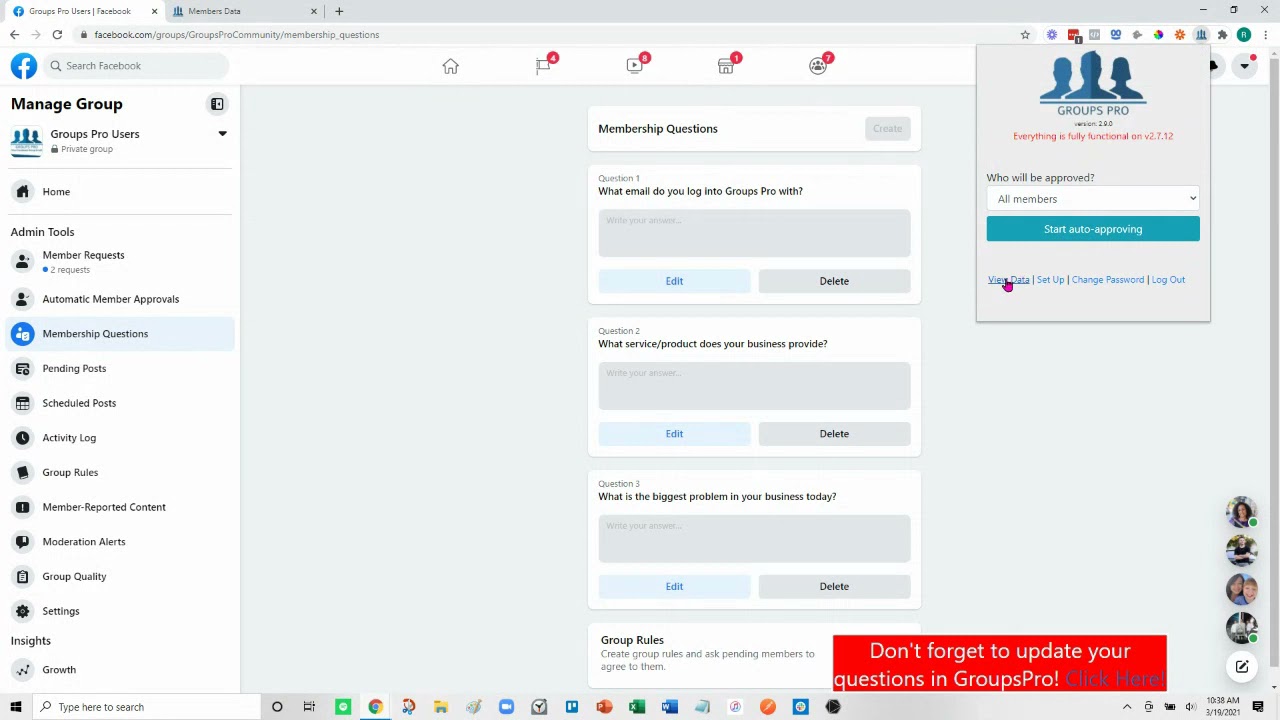Delete Question 3 about biggest problem
Image resolution: width=1280 pixels, height=720 pixels.
coord(834,587)
